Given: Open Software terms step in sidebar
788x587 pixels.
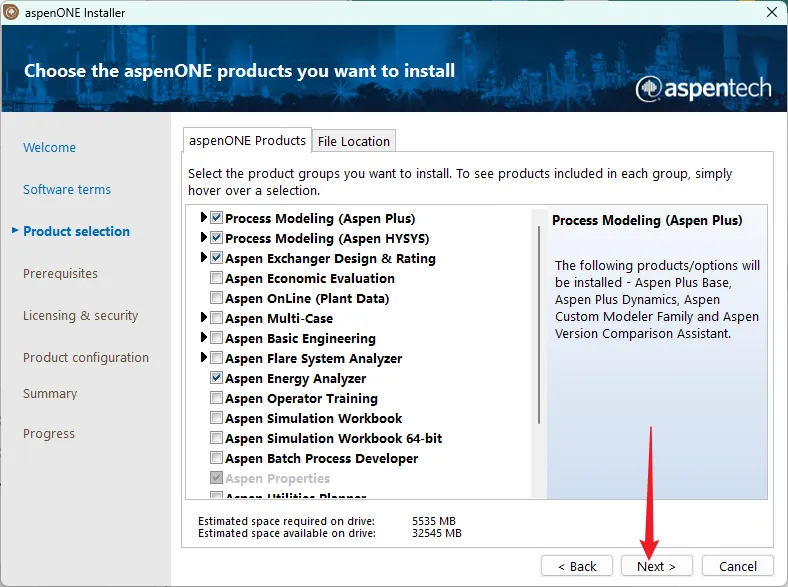Looking at the screenshot, I should point(67,189).
